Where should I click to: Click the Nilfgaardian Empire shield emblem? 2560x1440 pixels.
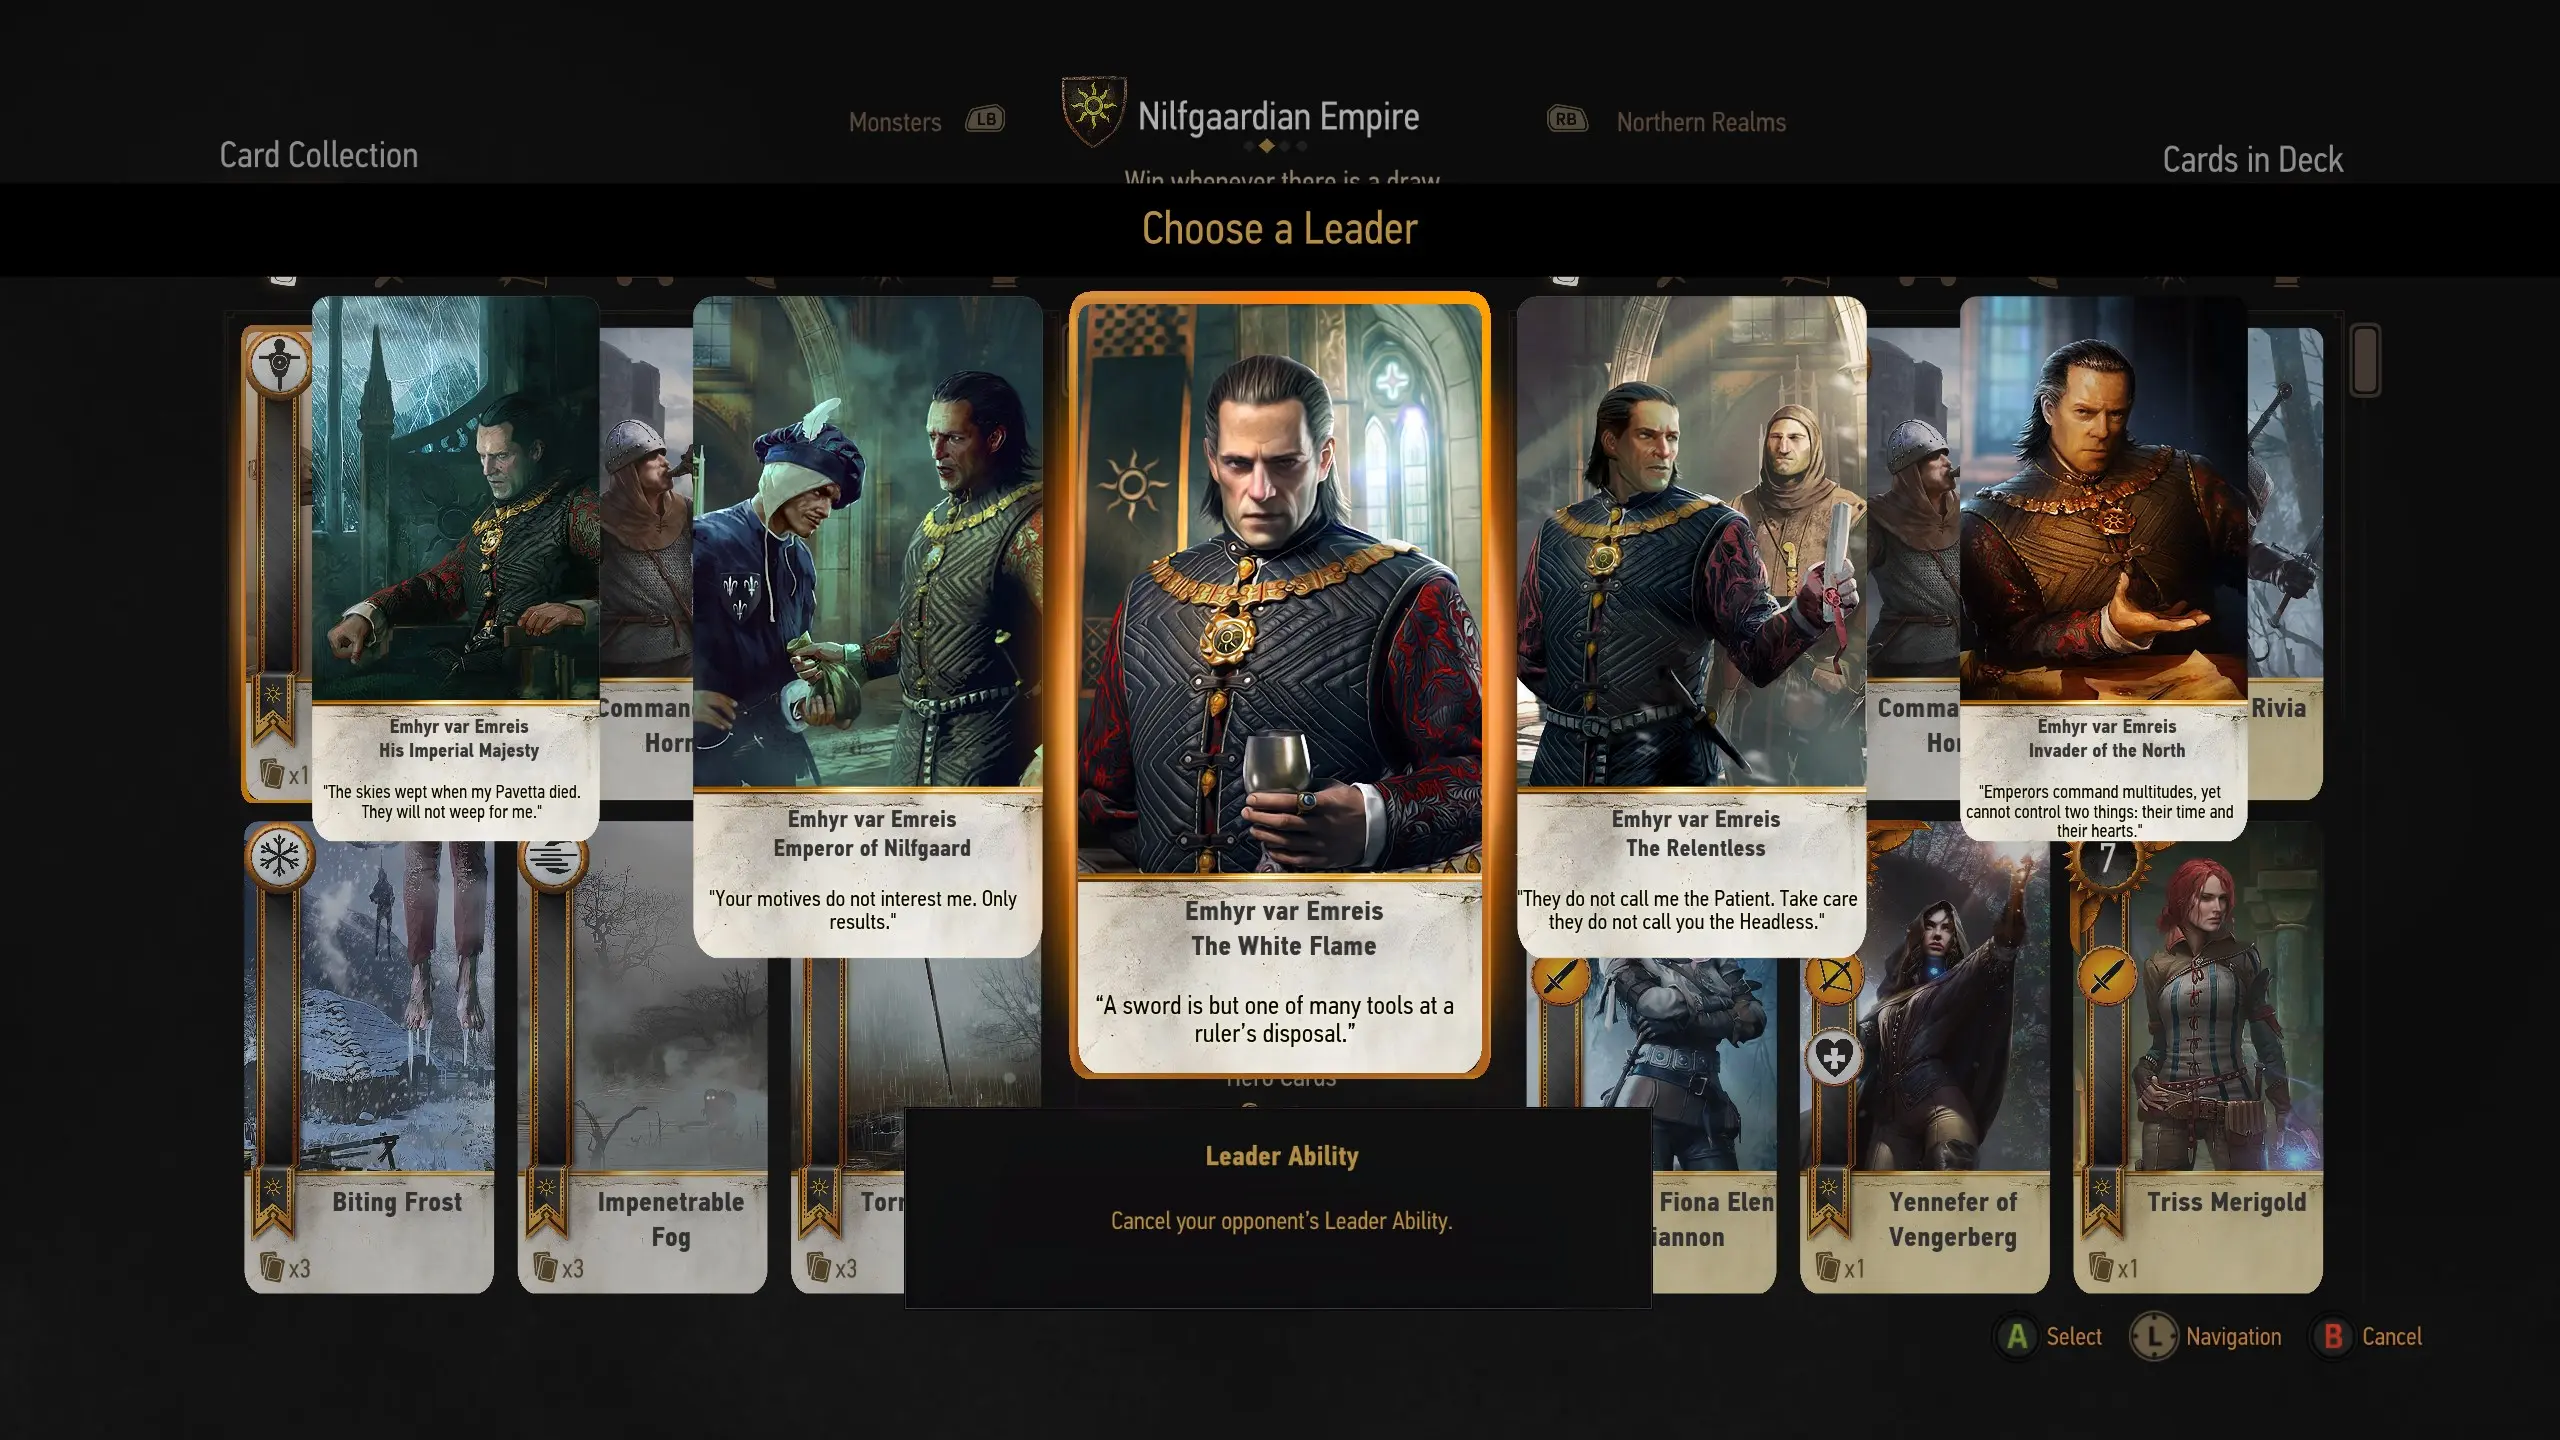pos(1093,110)
